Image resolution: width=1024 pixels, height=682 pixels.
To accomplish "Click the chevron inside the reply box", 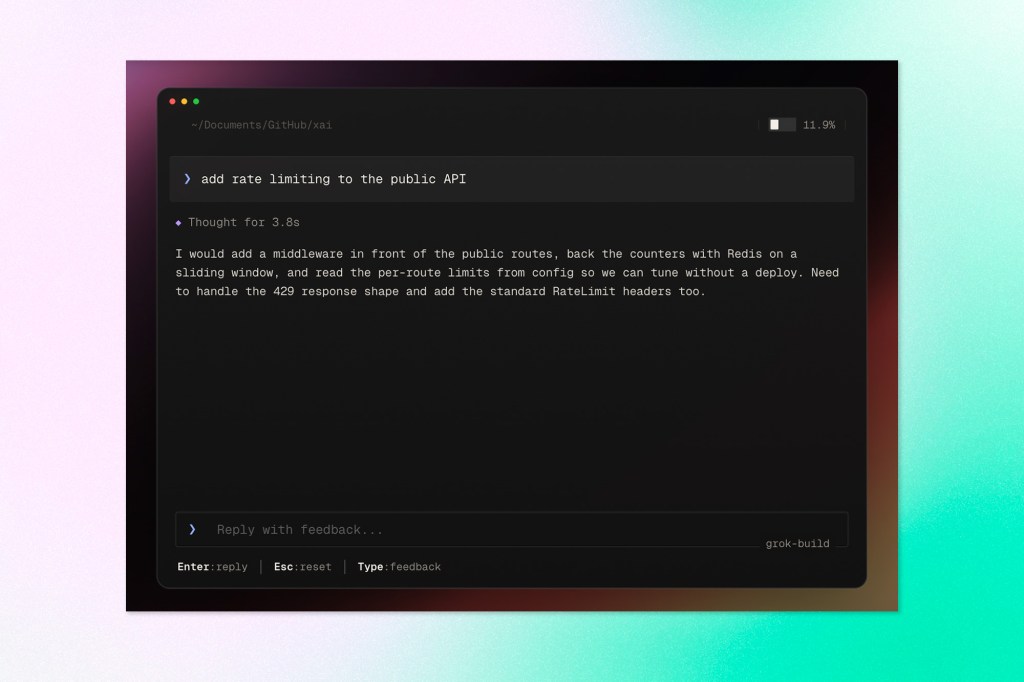I will [192, 529].
